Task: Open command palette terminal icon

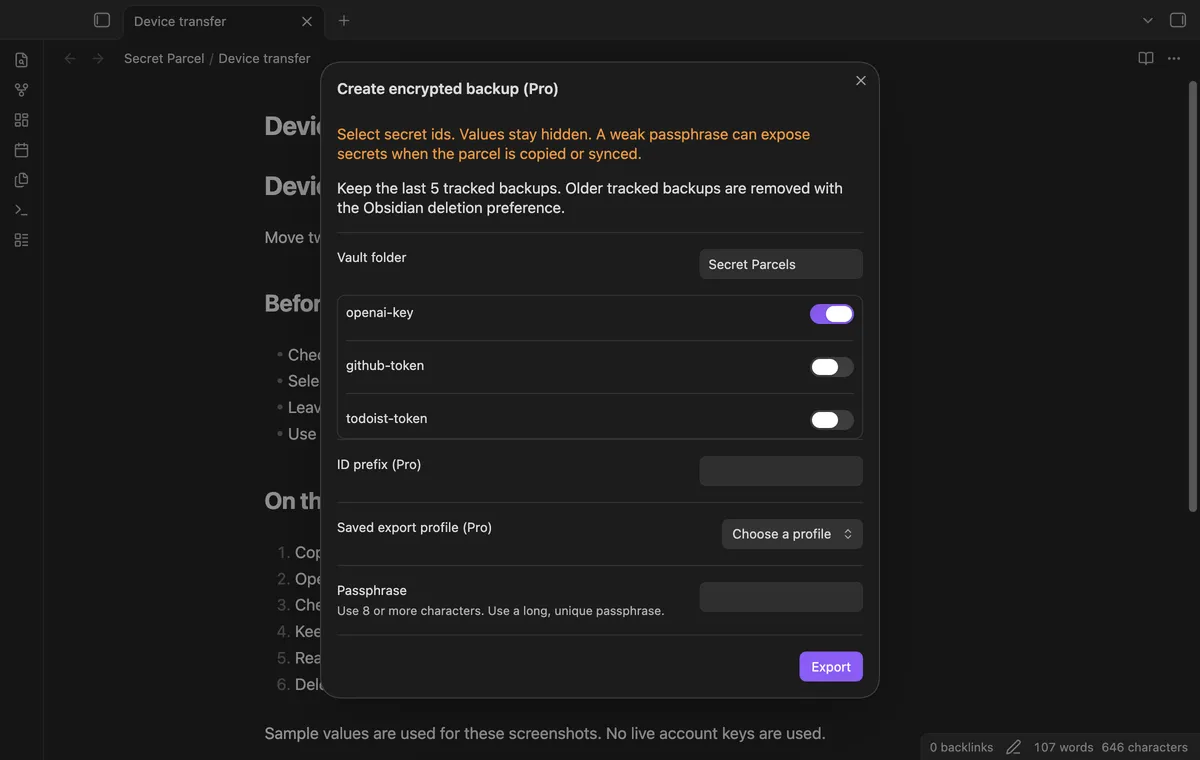Action: coord(21,210)
